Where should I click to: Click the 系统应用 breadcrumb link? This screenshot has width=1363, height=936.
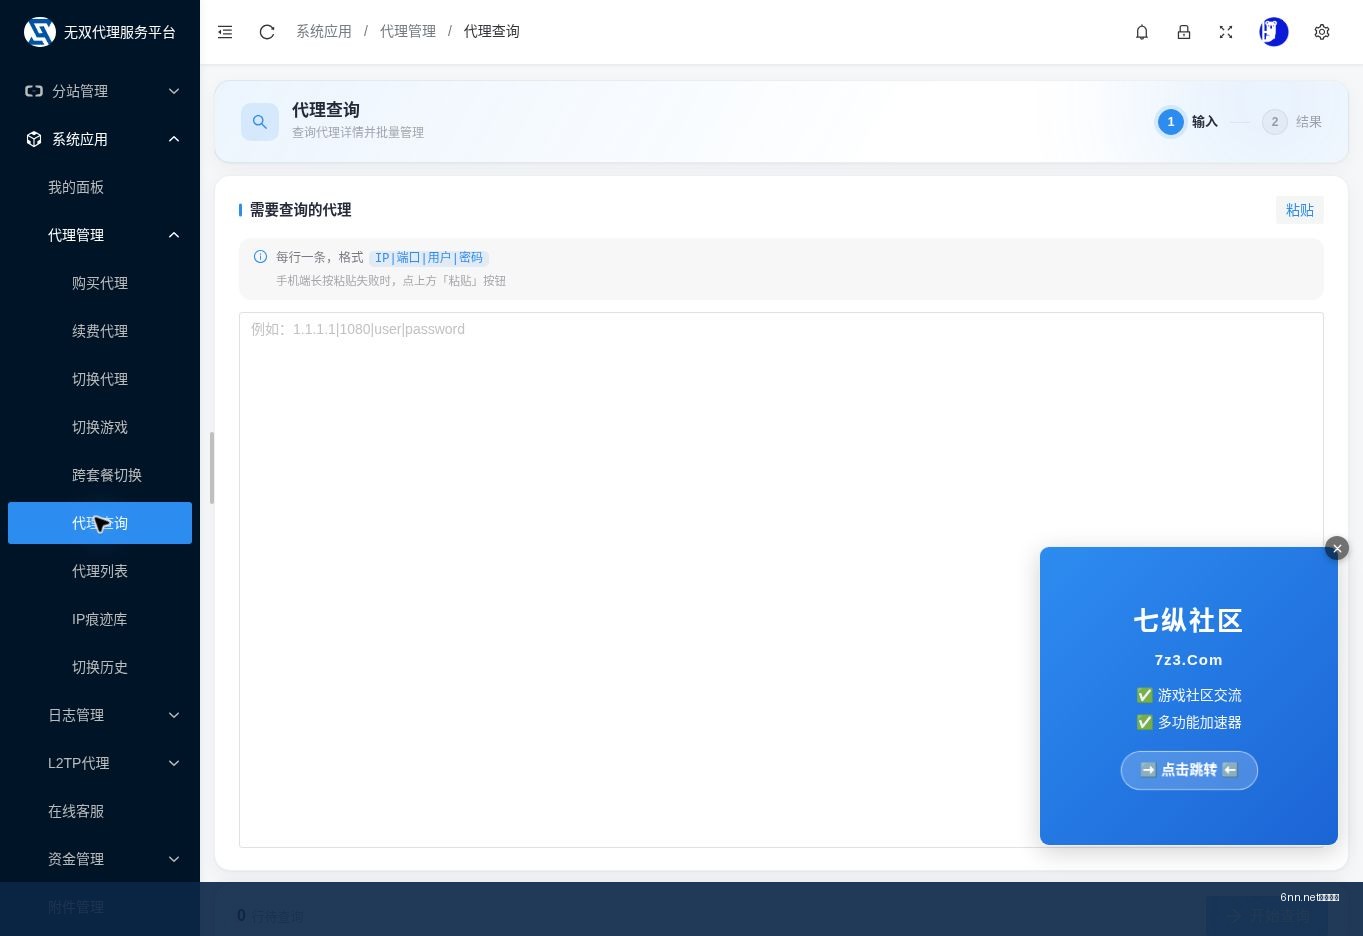click(324, 32)
